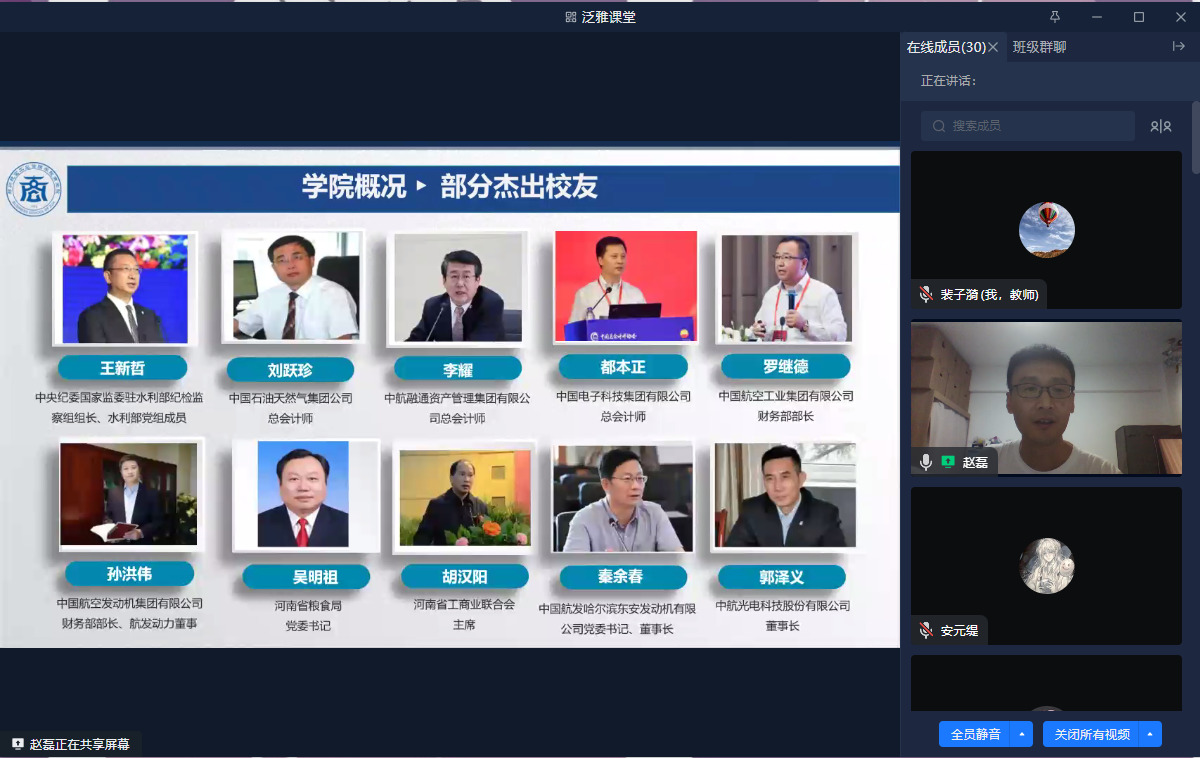This screenshot has width=1200, height=758.
Task: Collapse the side panel with arrow icon
Action: (1178, 46)
